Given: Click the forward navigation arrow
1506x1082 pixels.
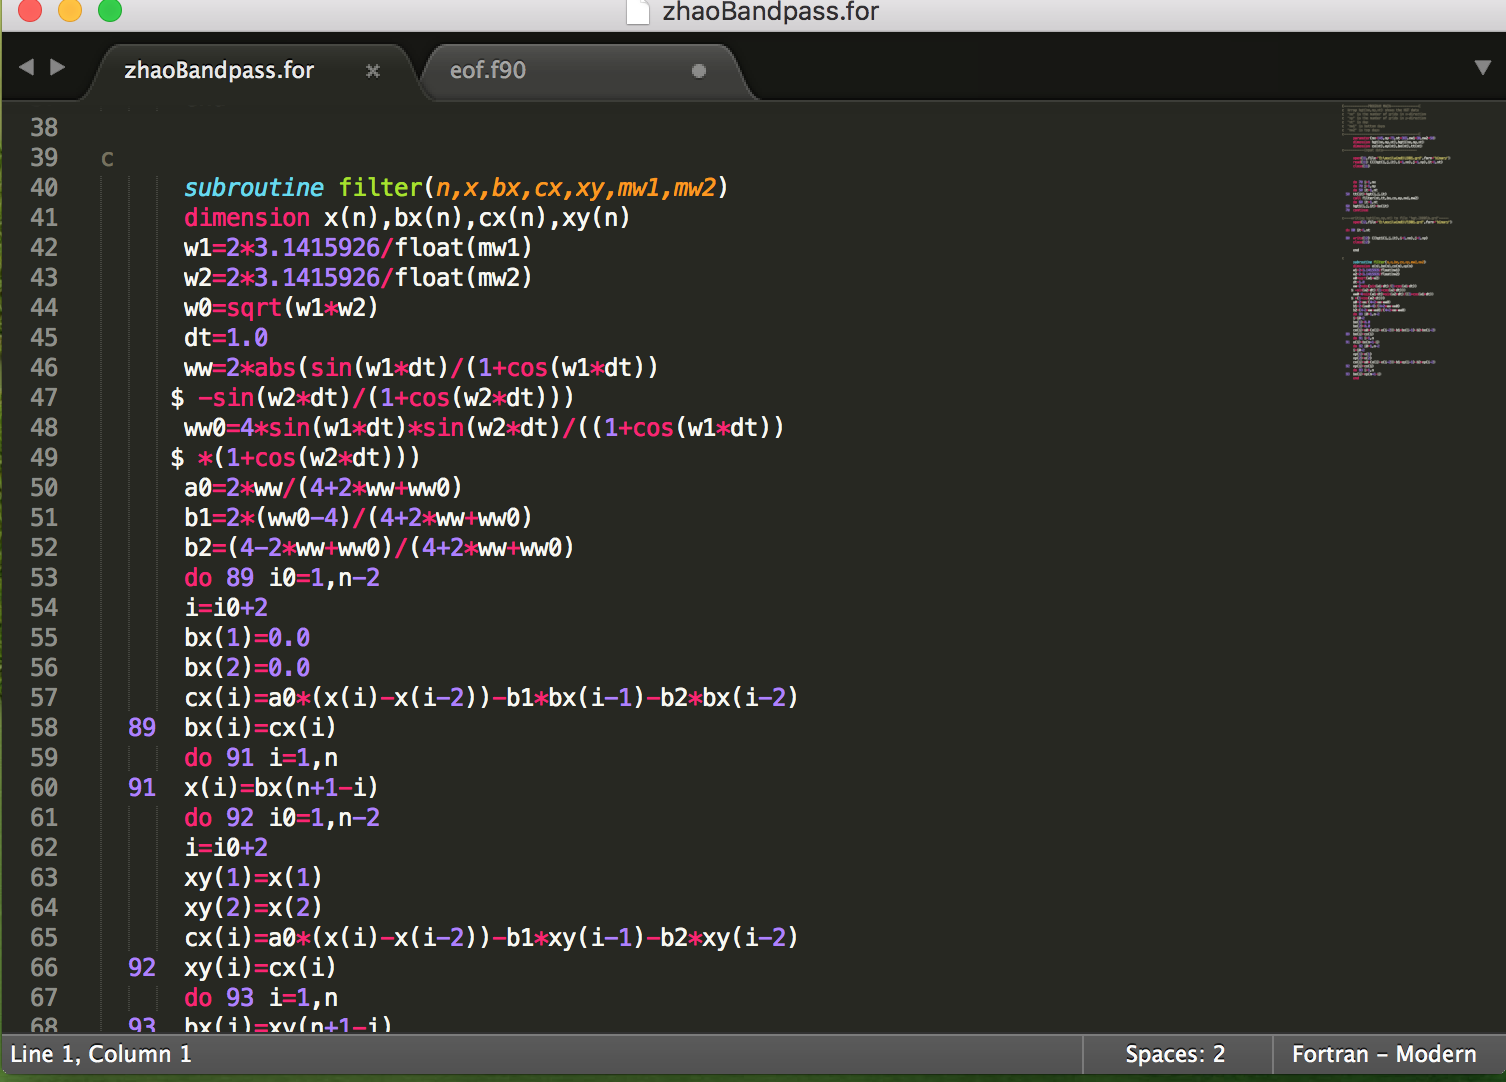Looking at the screenshot, I should 58,67.
